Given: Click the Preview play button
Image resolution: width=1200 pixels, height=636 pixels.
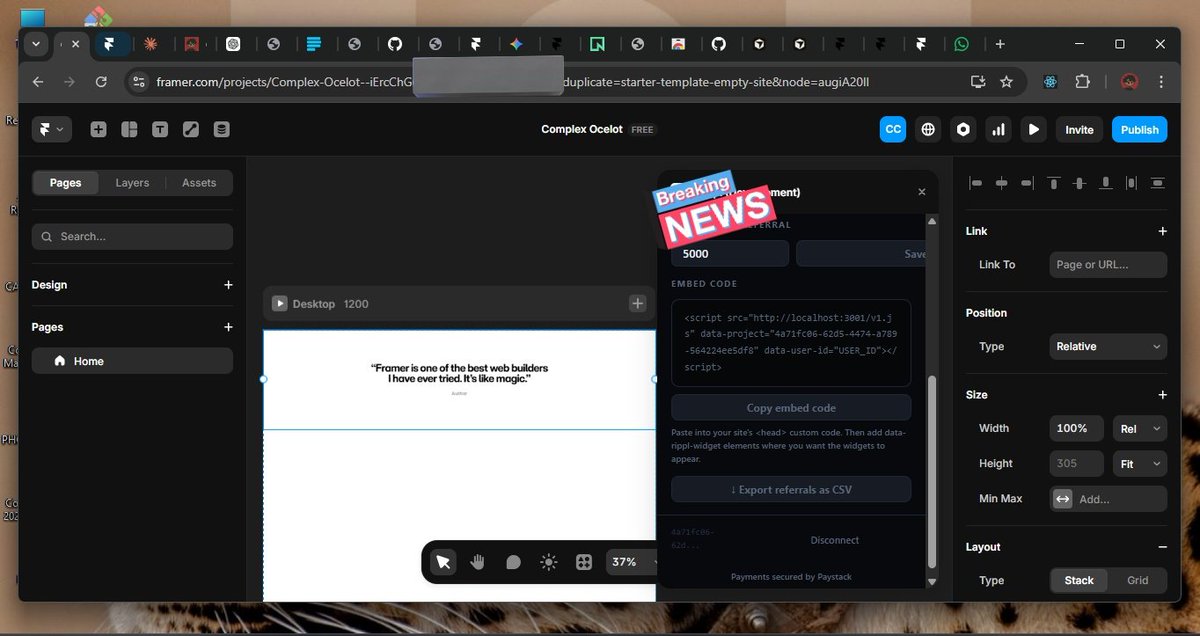Looking at the screenshot, I should click(x=1034, y=130).
